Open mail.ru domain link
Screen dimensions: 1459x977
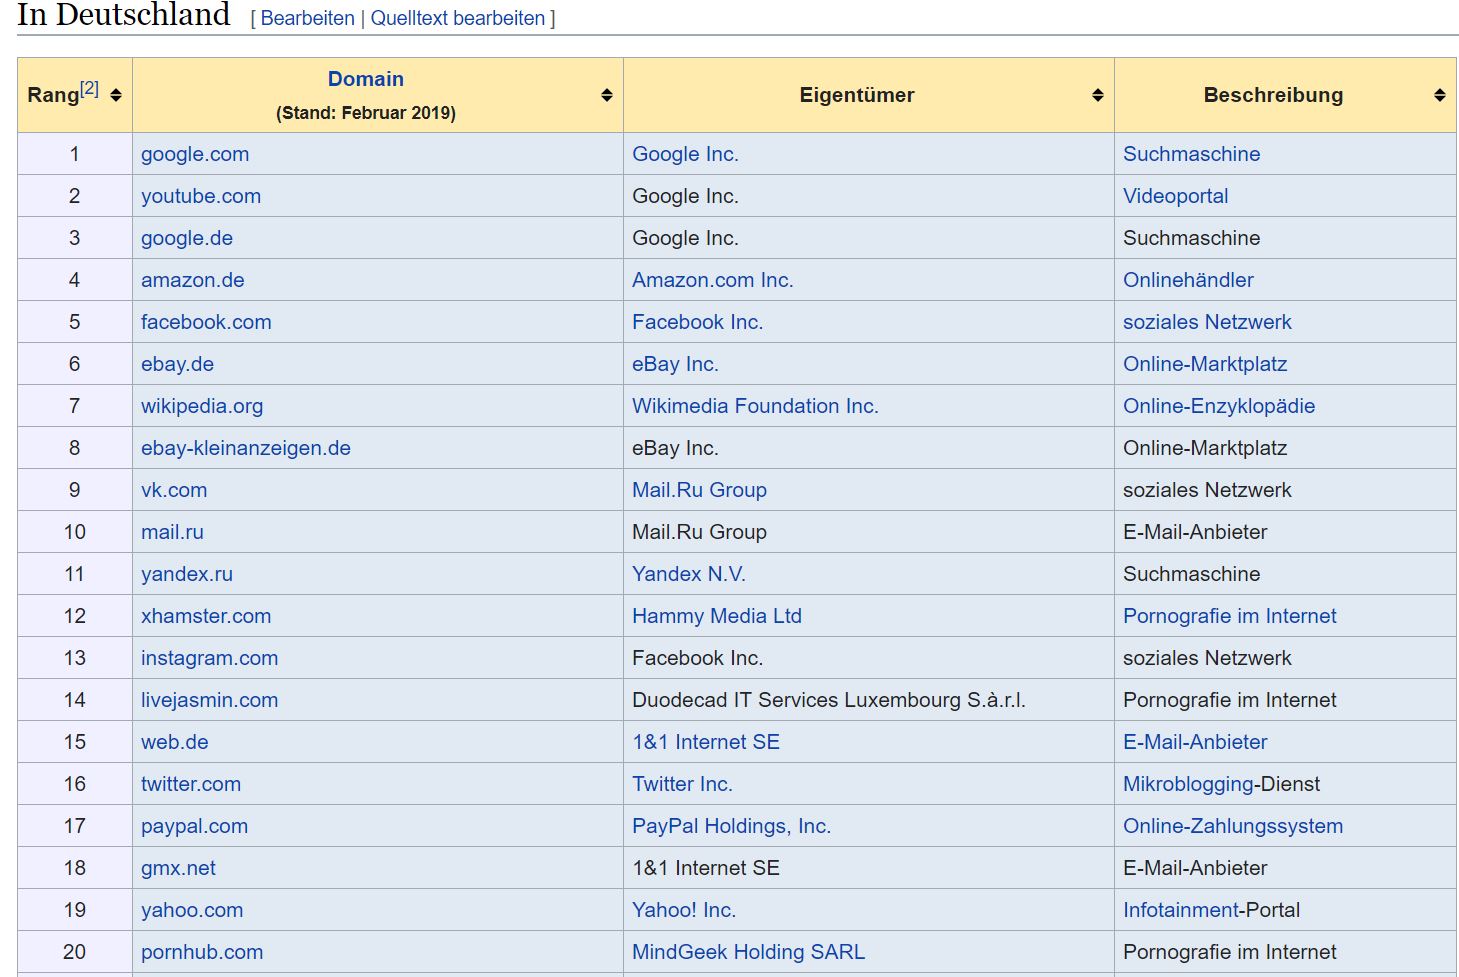point(172,532)
